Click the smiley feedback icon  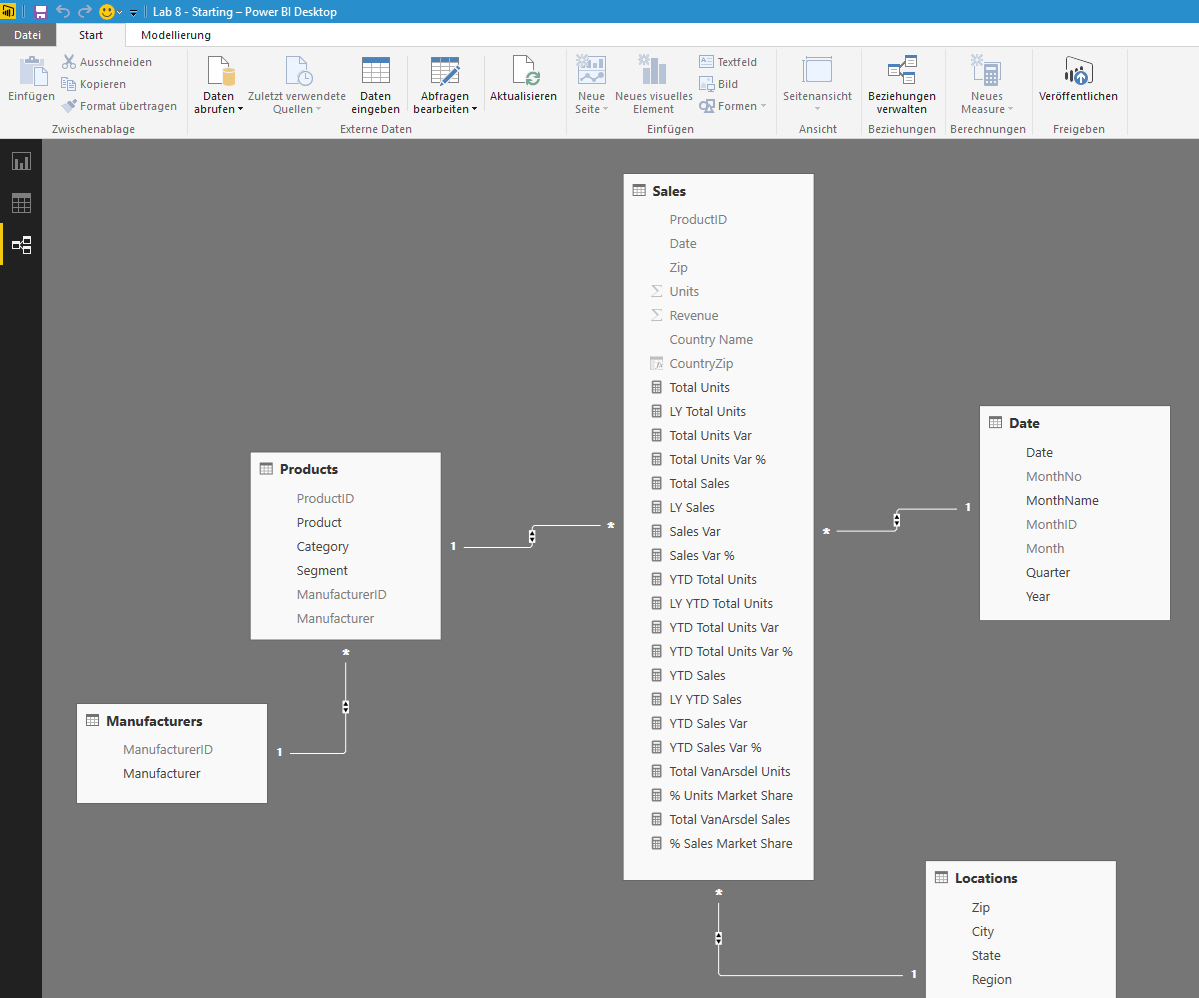(107, 11)
